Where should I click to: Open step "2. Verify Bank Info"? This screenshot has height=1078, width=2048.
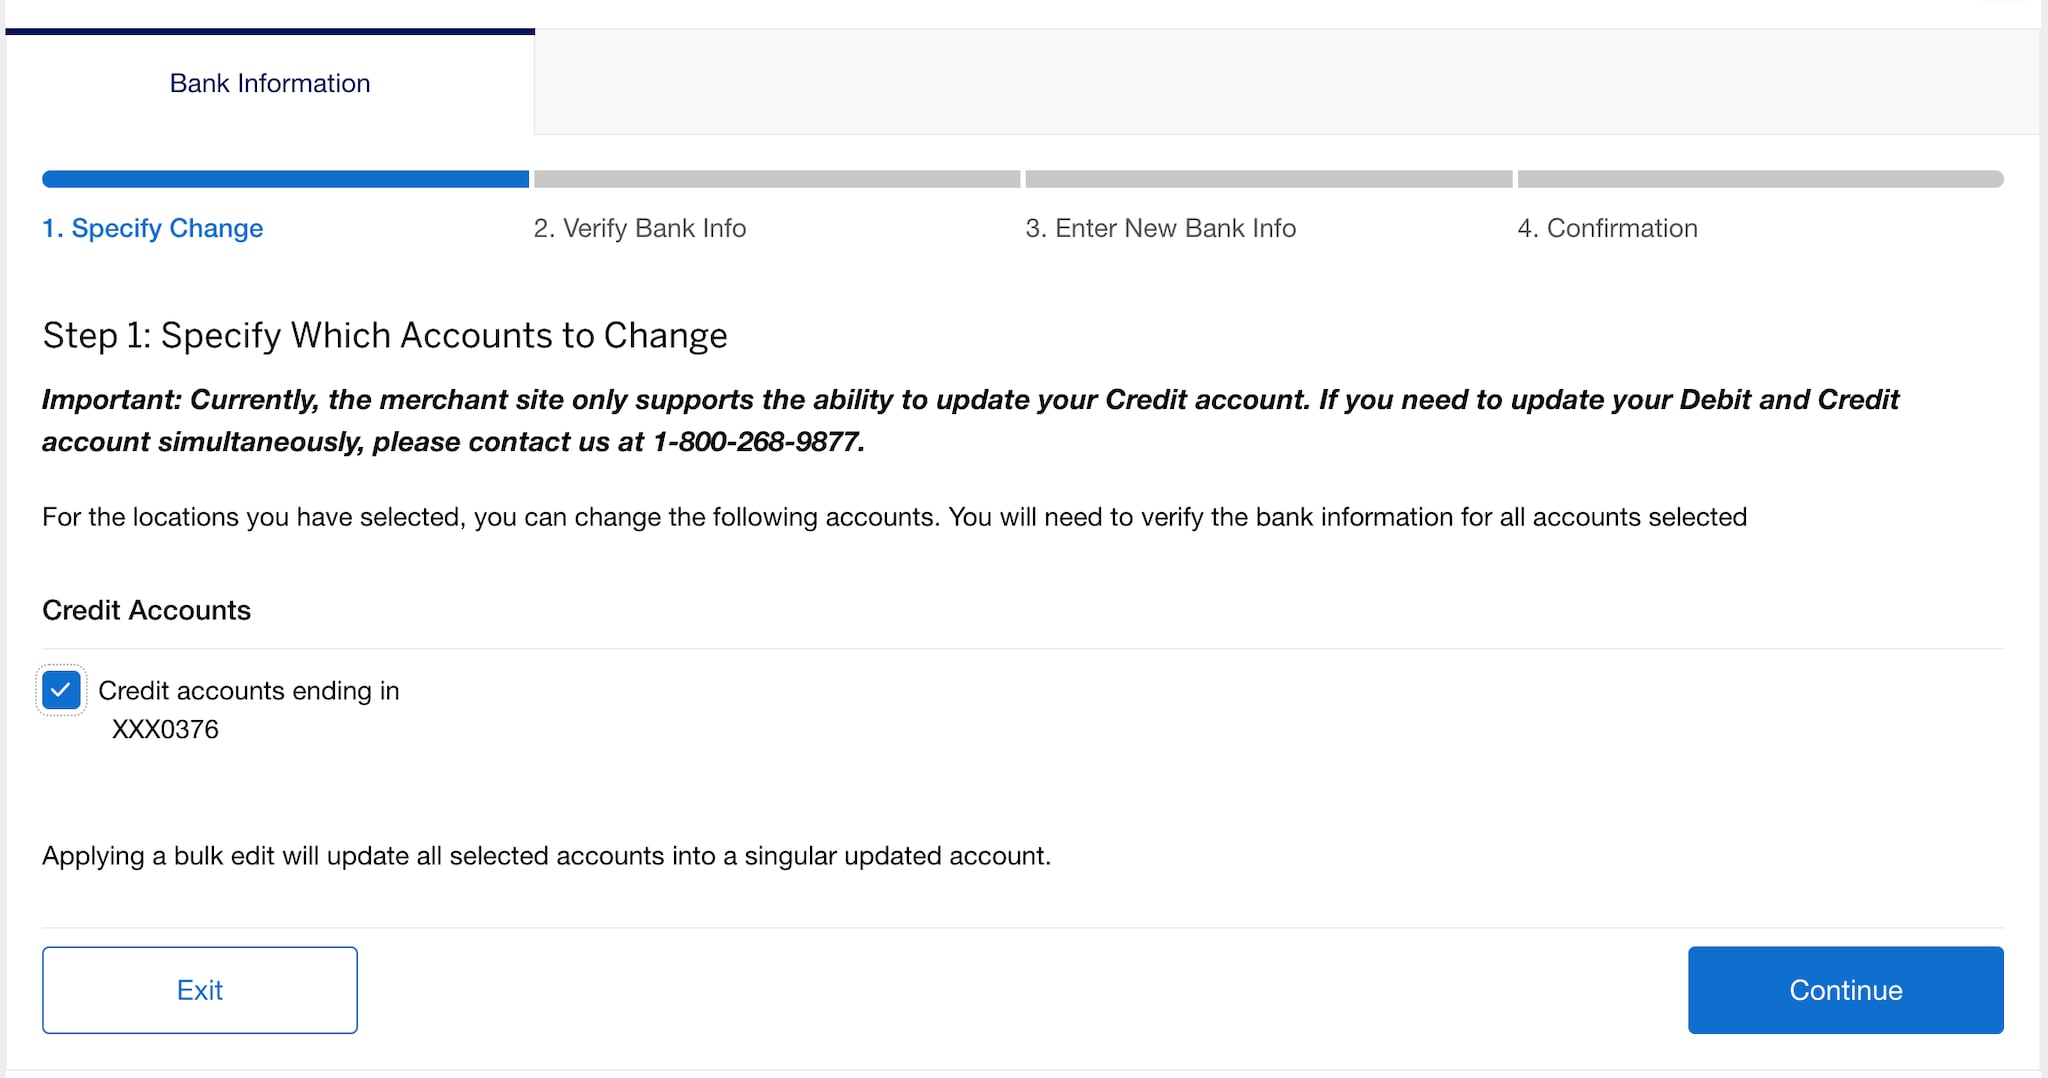(x=640, y=228)
